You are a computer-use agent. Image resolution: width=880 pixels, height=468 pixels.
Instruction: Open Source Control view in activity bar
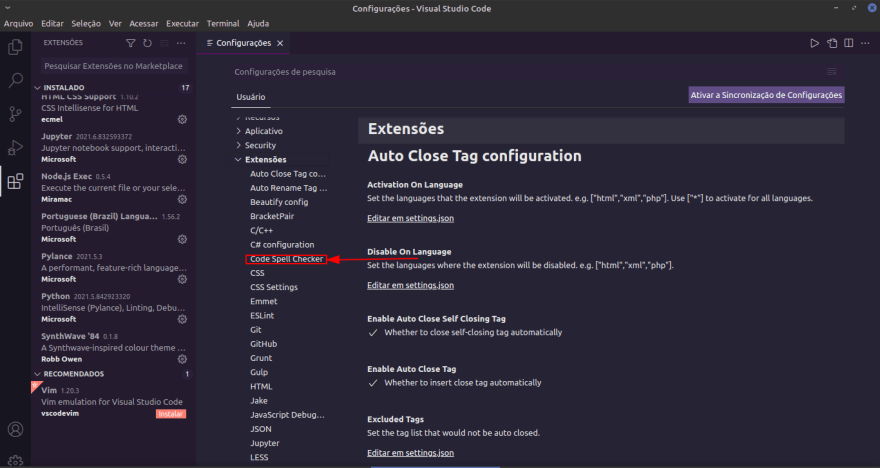[15, 114]
